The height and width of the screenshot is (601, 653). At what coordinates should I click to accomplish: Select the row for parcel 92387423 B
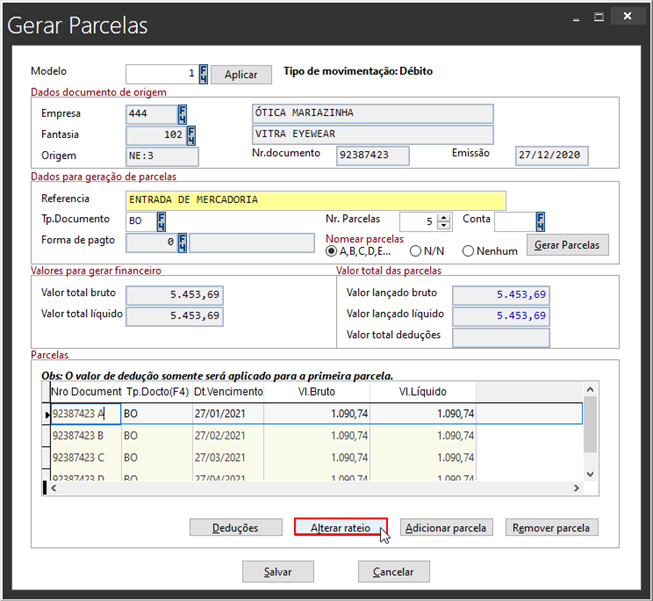tap(85, 436)
